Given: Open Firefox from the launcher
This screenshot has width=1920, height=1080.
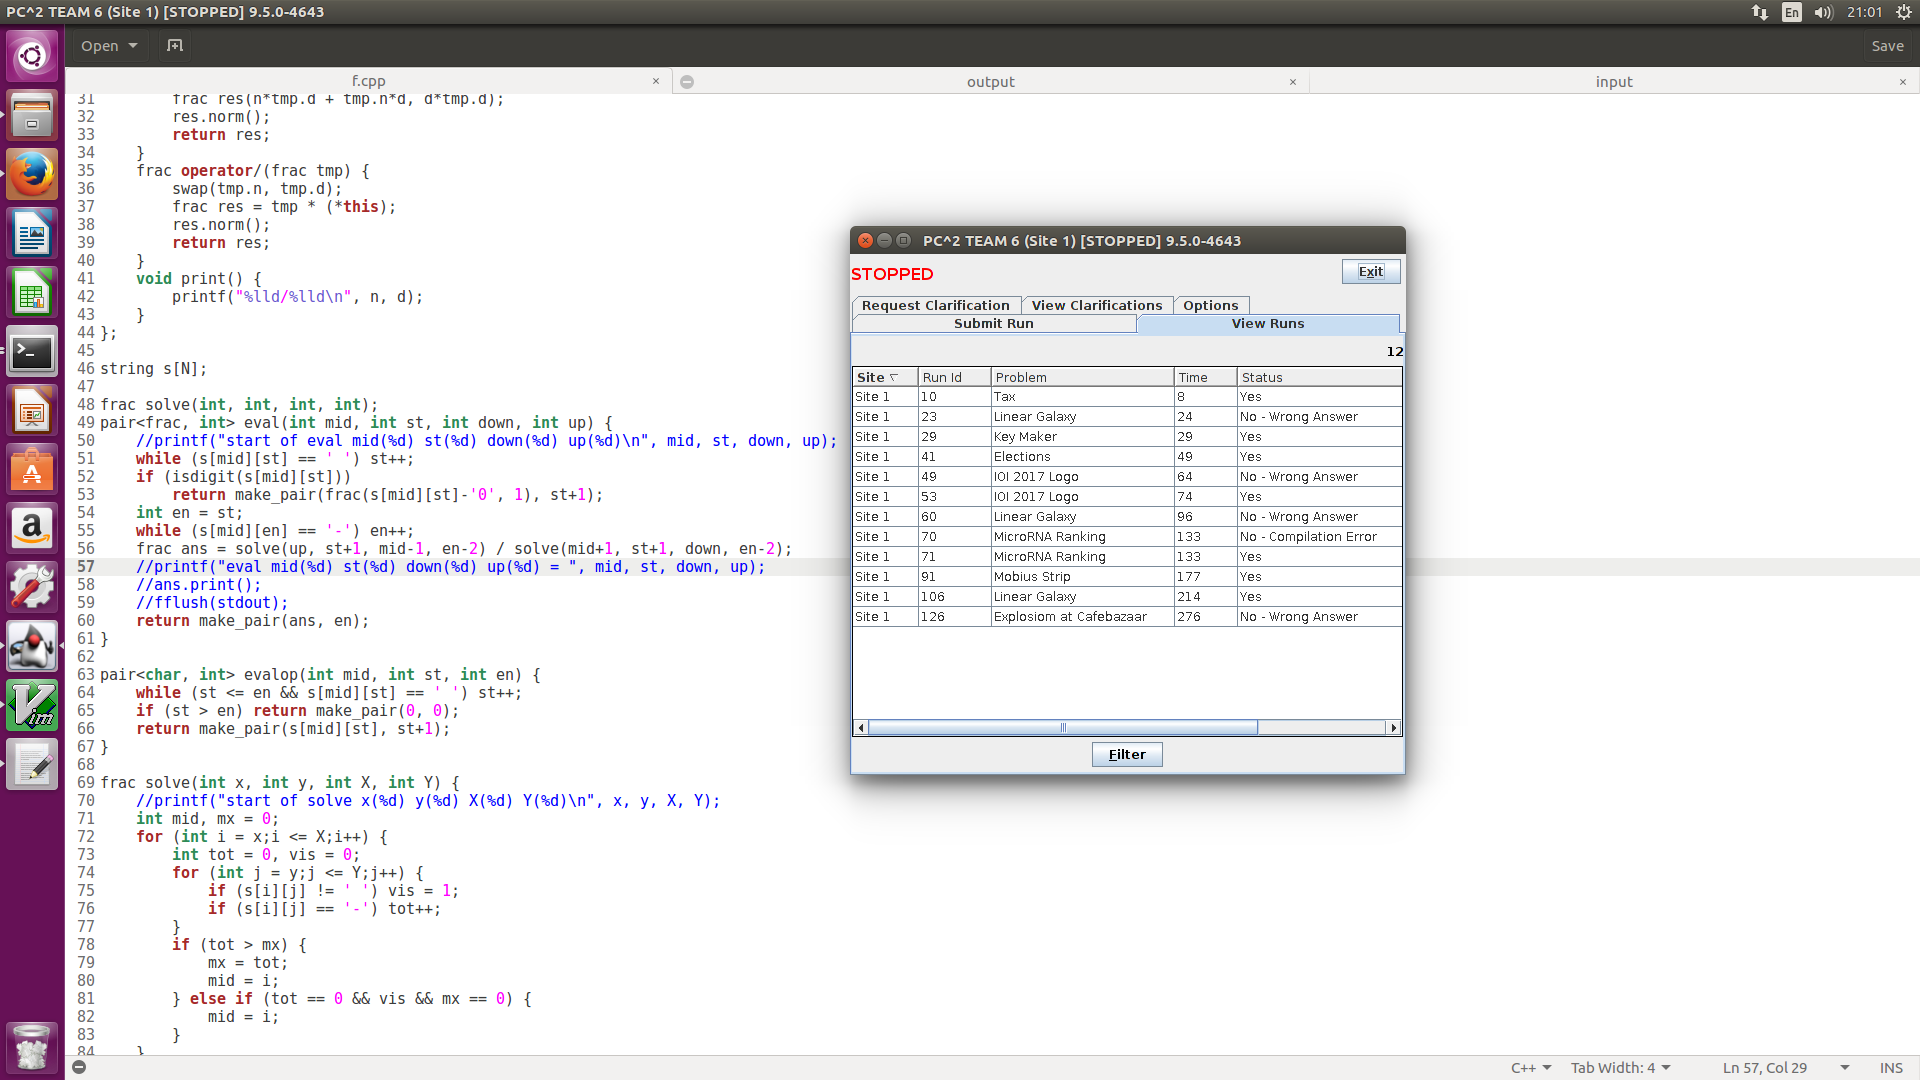Looking at the screenshot, I should pyautogui.click(x=32, y=175).
